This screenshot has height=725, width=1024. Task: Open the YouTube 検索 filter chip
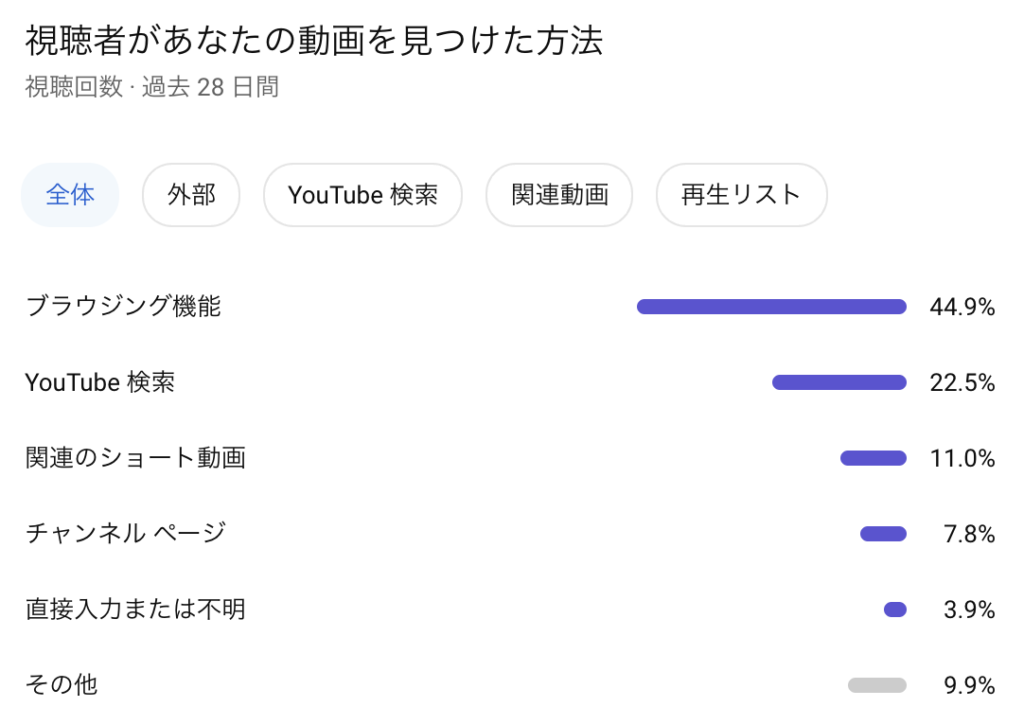click(x=362, y=195)
